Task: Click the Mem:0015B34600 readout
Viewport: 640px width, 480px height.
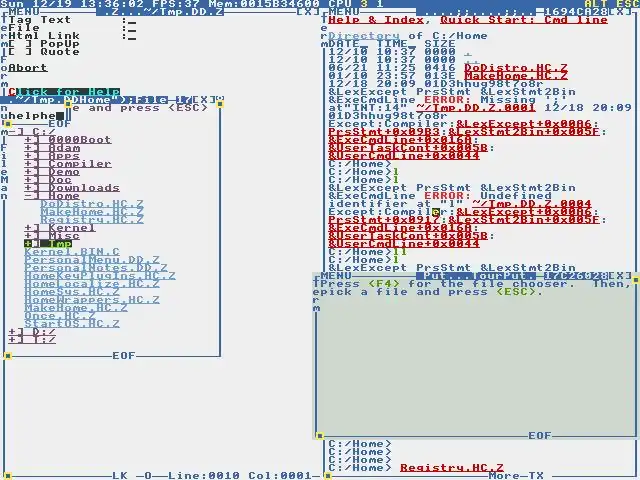Action: pos(264,4)
